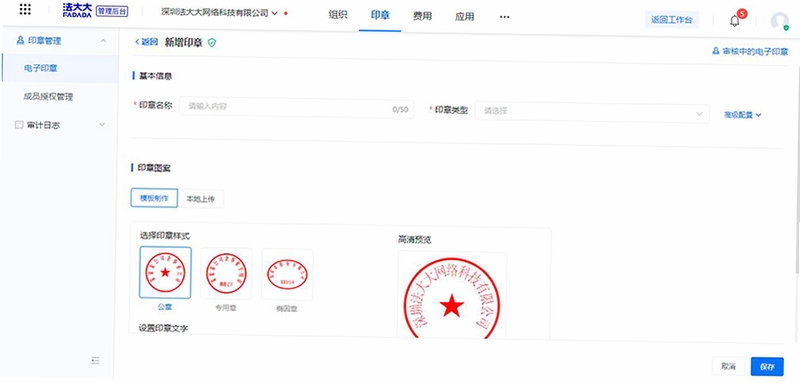This screenshot has height=383, width=800.
Task: Collapse the sidebar with bottom toggle icon
Action: pos(95,360)
